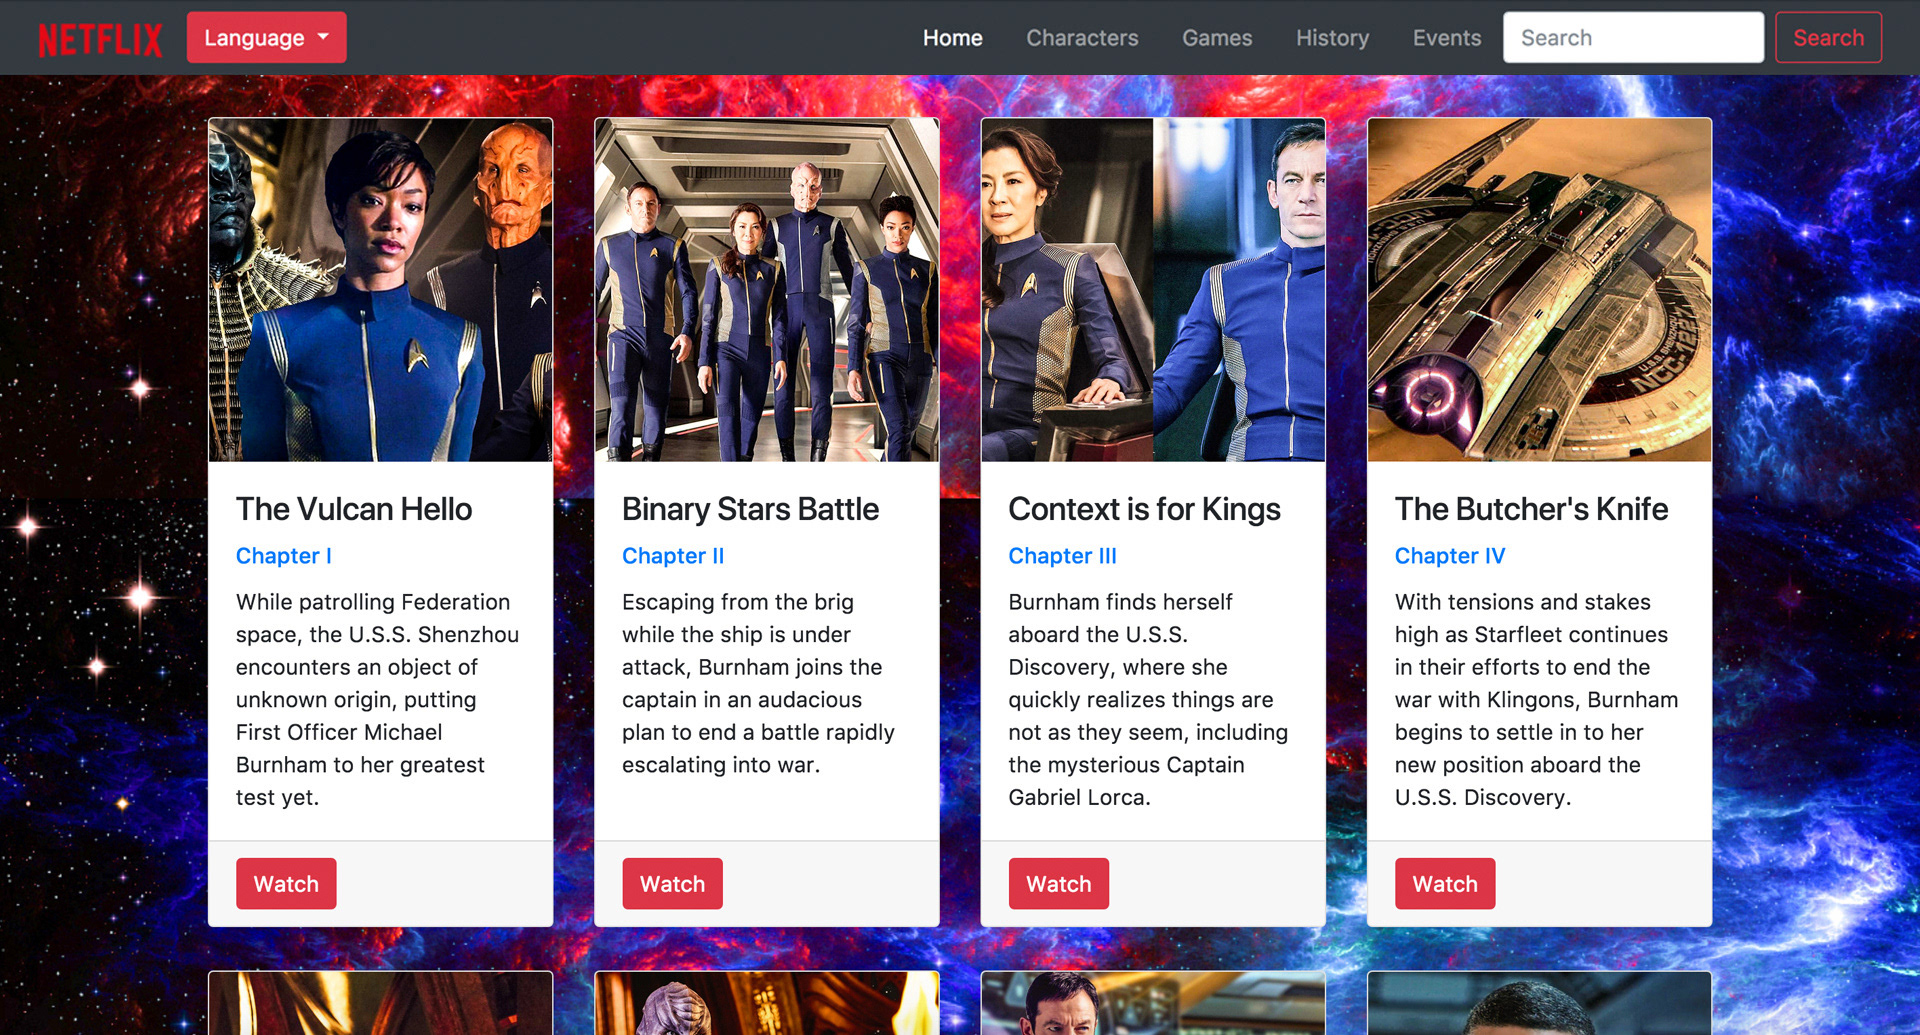Follow the Chapter II link
Viewport: 1920px width, 1035px height.
(673, 556)
